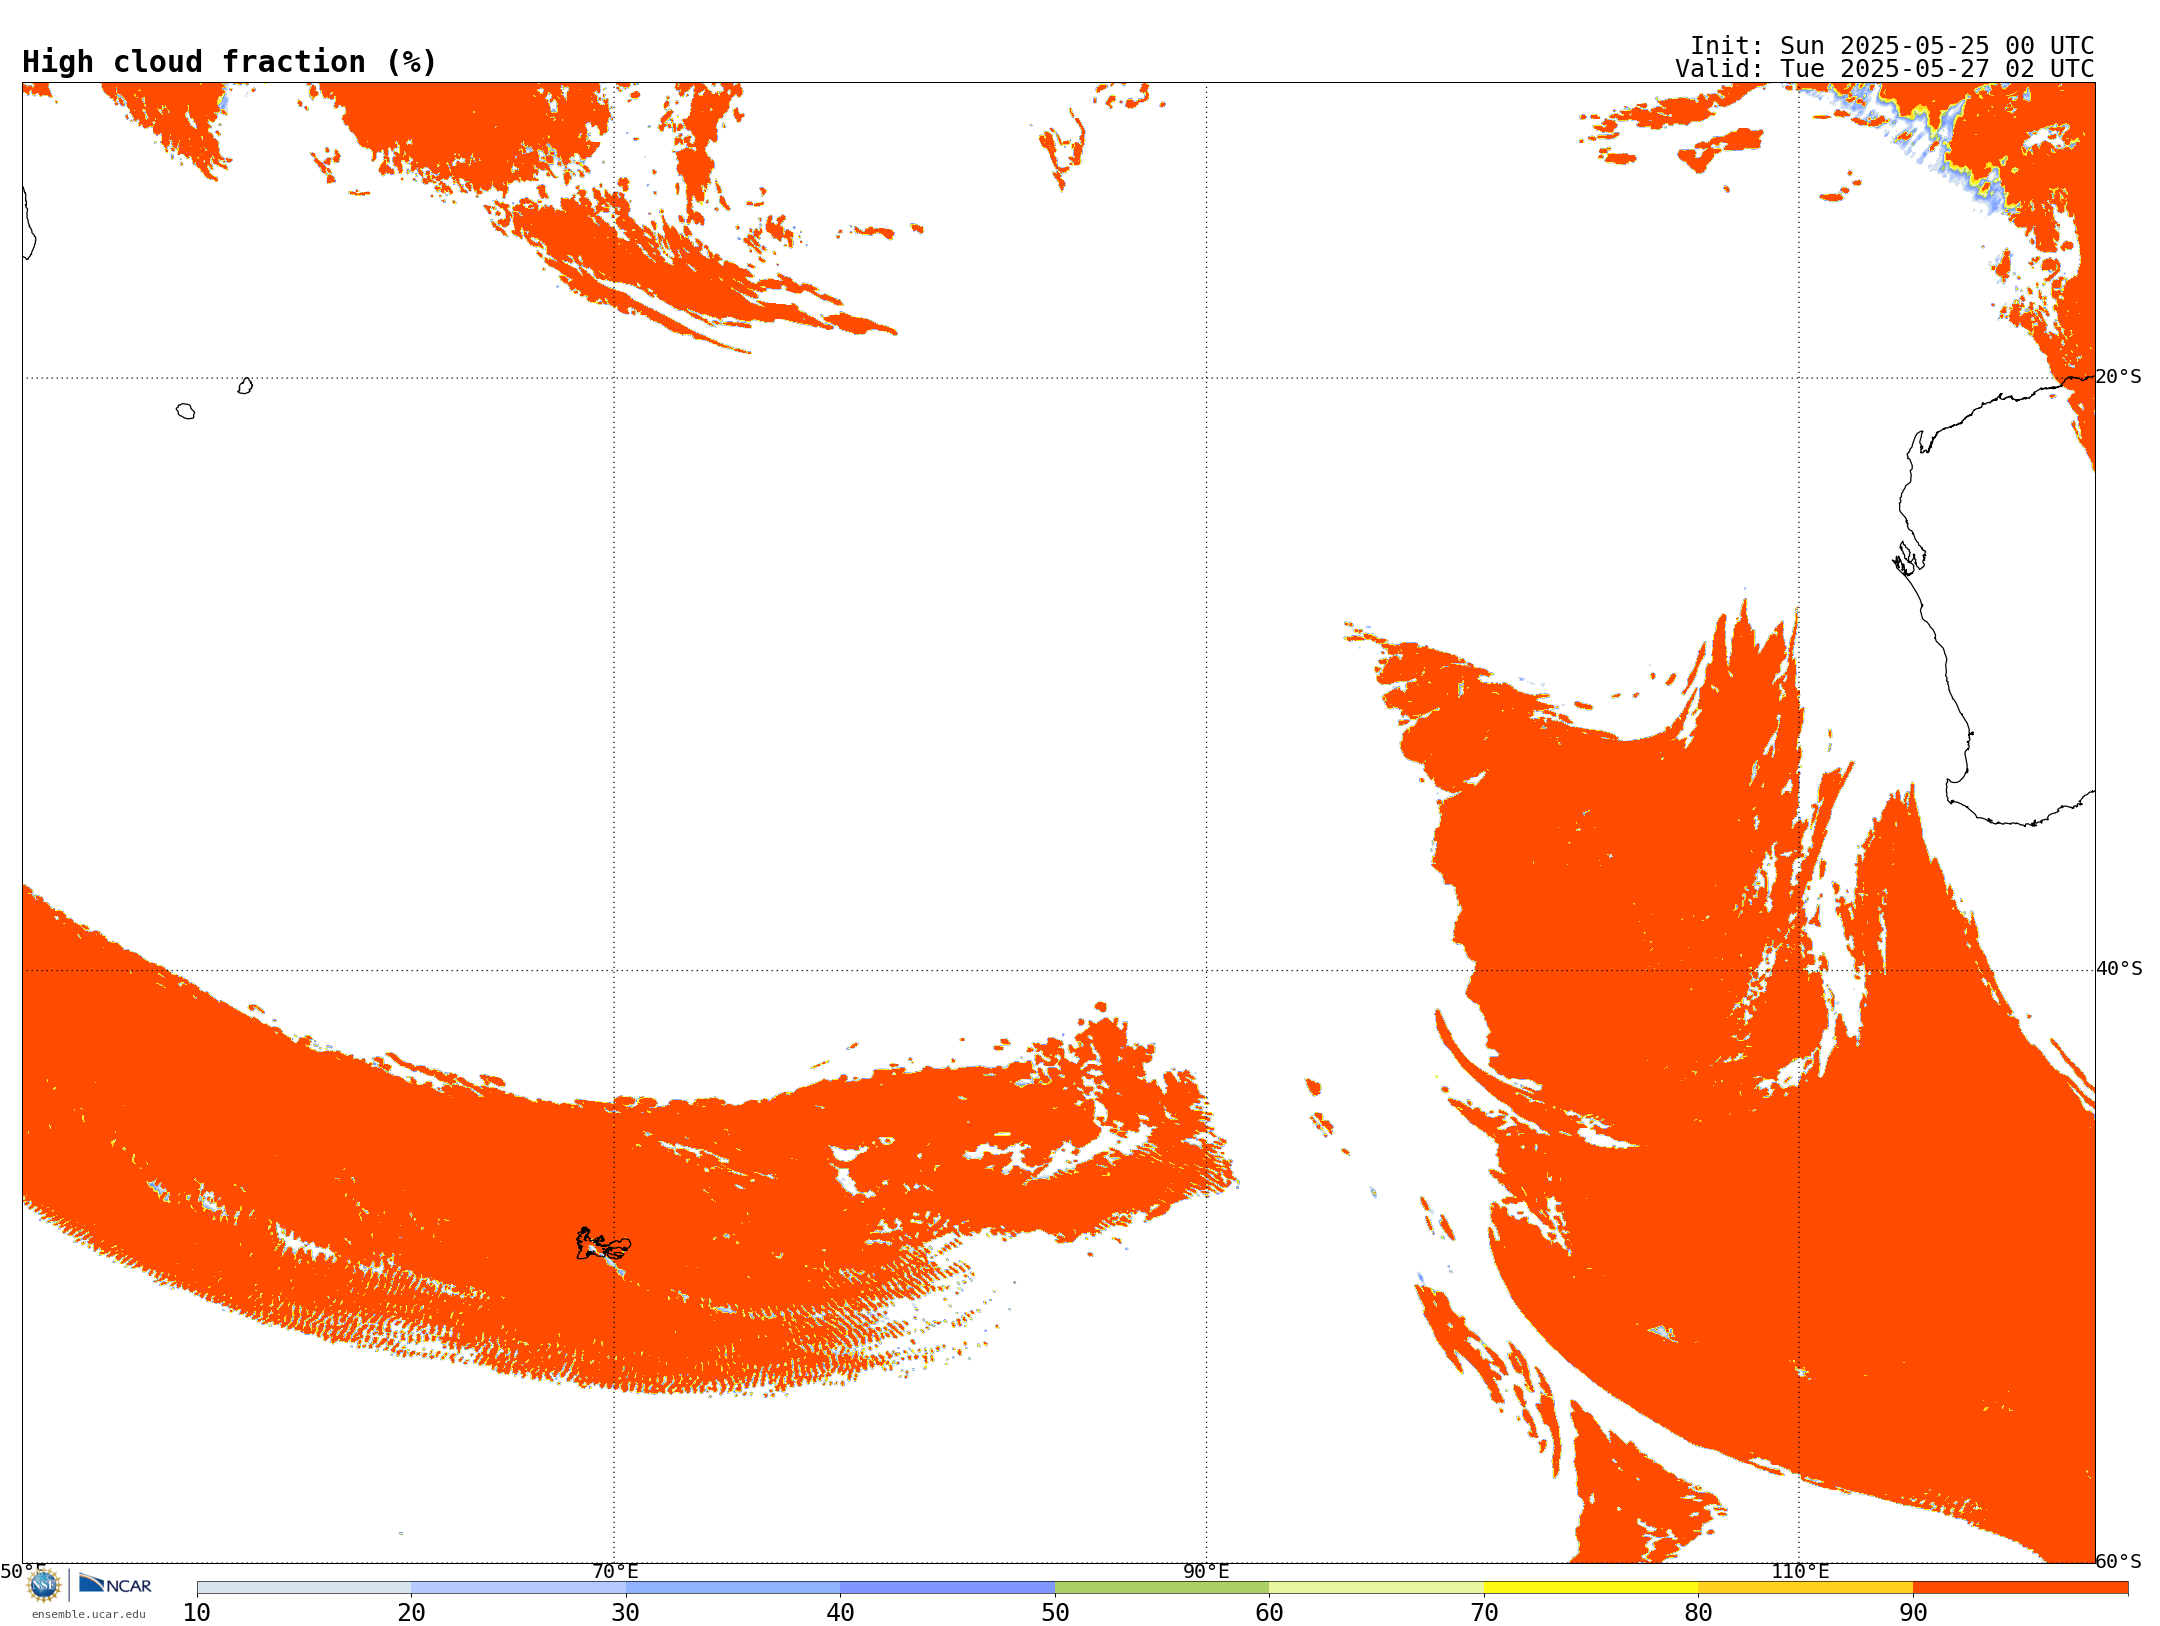The height and width of the screenshot is (1626, 2160).
Task: Click the colorbar tick label 60
Action: (1269, 1613)
